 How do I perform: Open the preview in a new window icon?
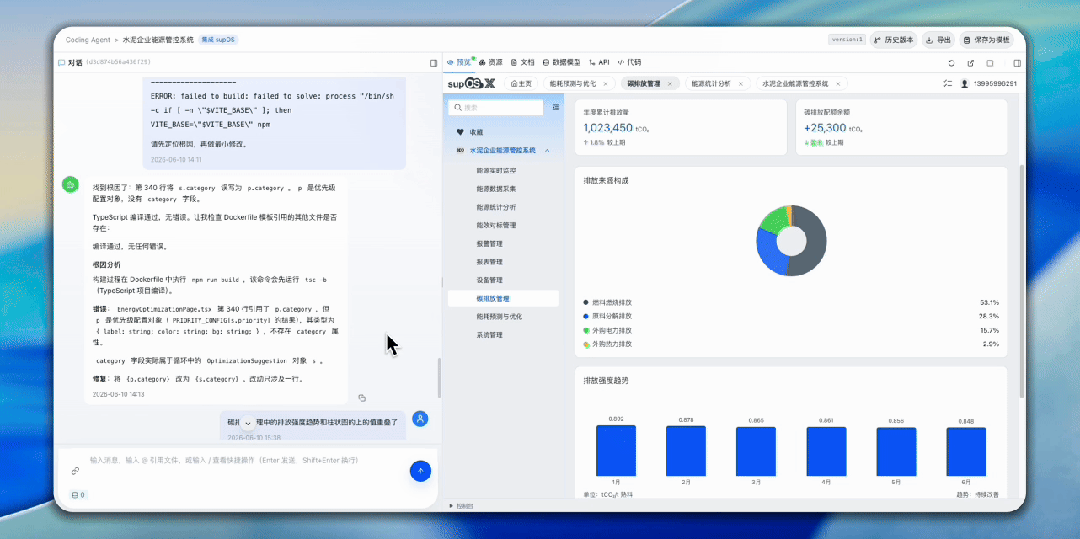970,63
